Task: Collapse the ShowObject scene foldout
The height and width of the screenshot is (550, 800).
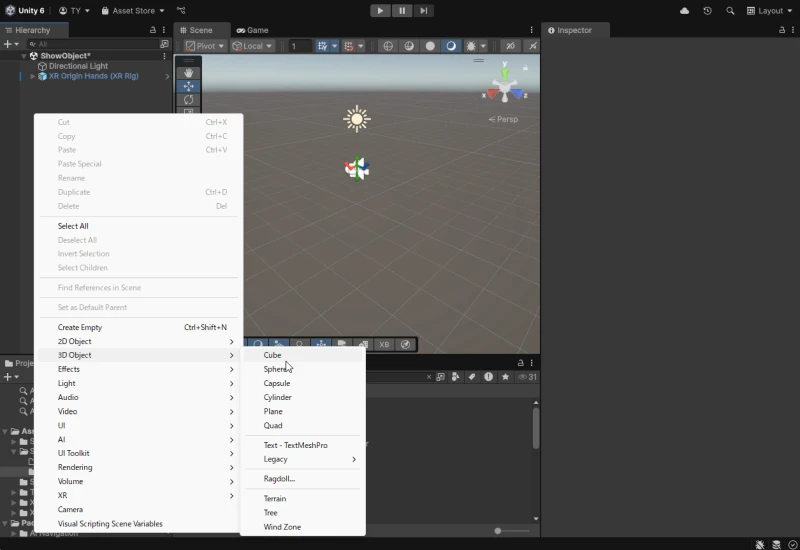Action: pos(24,56)
